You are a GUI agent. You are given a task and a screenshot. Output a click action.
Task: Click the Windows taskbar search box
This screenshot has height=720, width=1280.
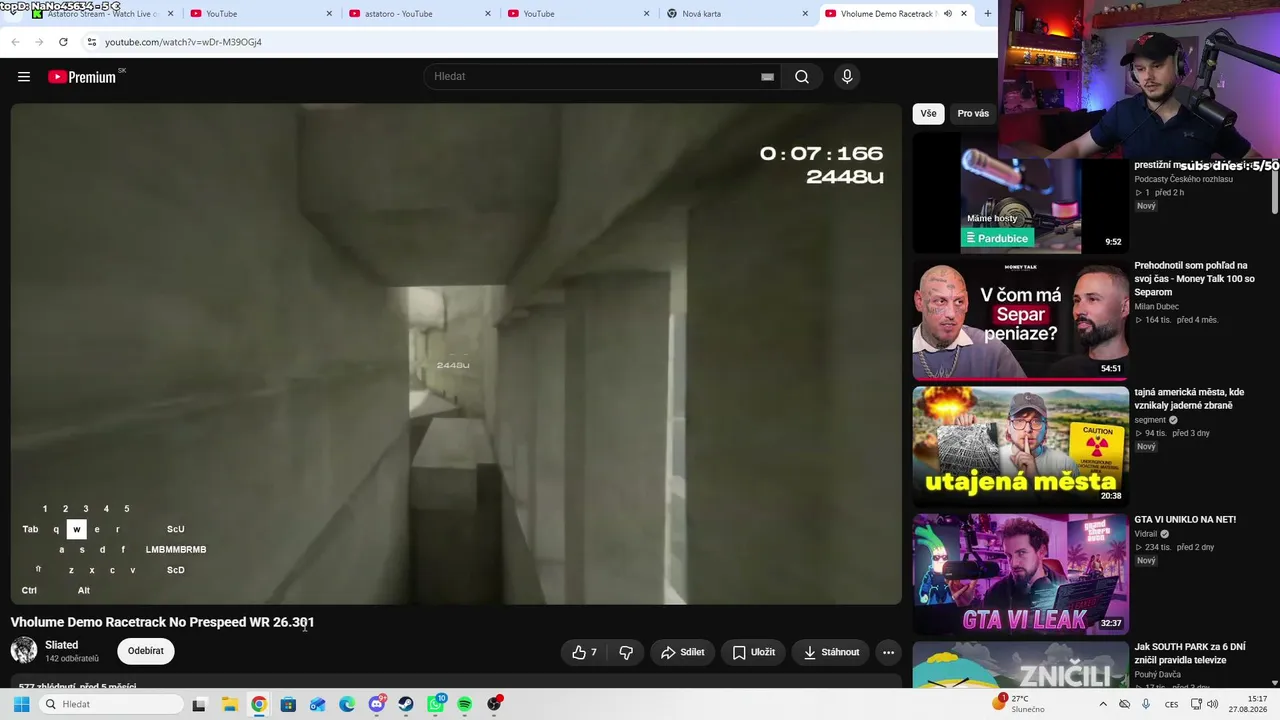[110, 704]
